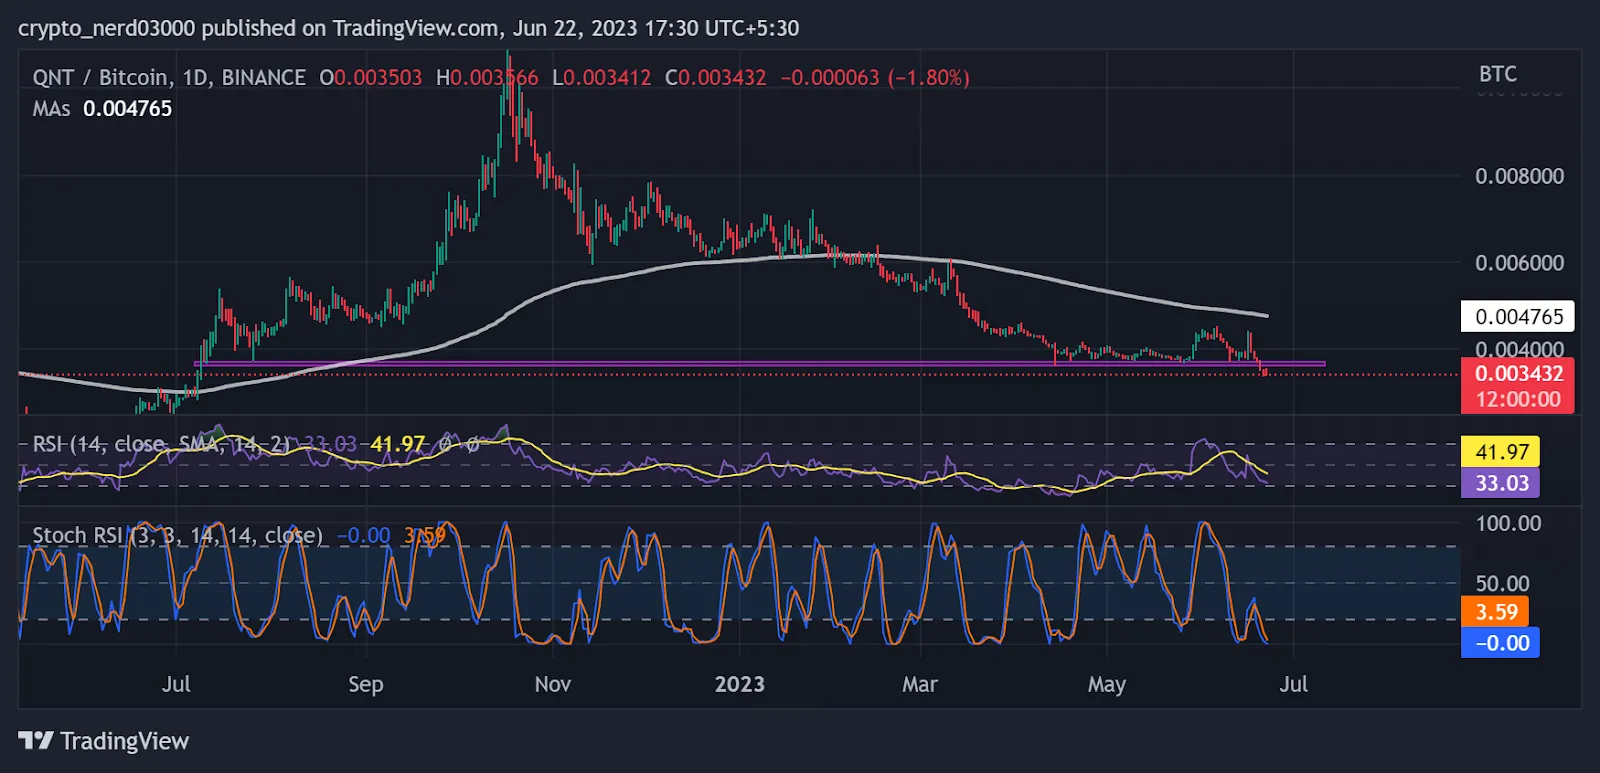Viewport: 1600px width, 773px height.
Task: Click the Nov time axis label
Action: pos(553,684)
